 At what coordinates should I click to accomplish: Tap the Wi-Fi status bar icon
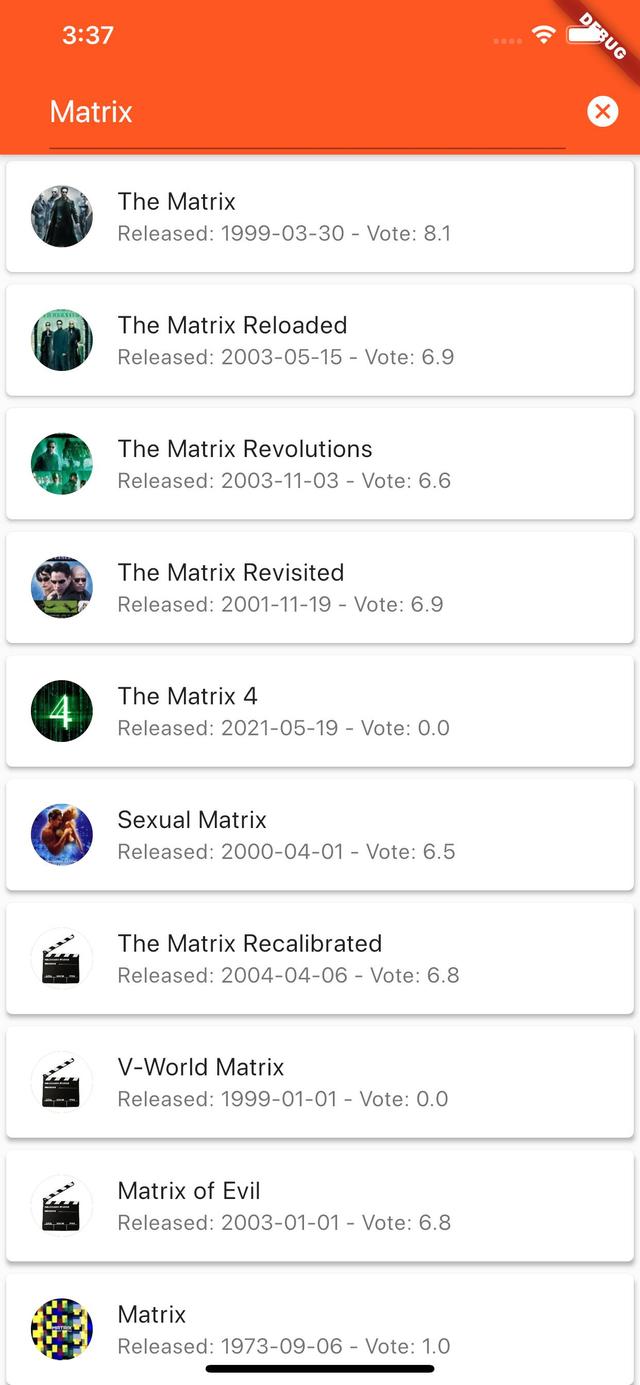pyautogui.click(x=543, y=35)
